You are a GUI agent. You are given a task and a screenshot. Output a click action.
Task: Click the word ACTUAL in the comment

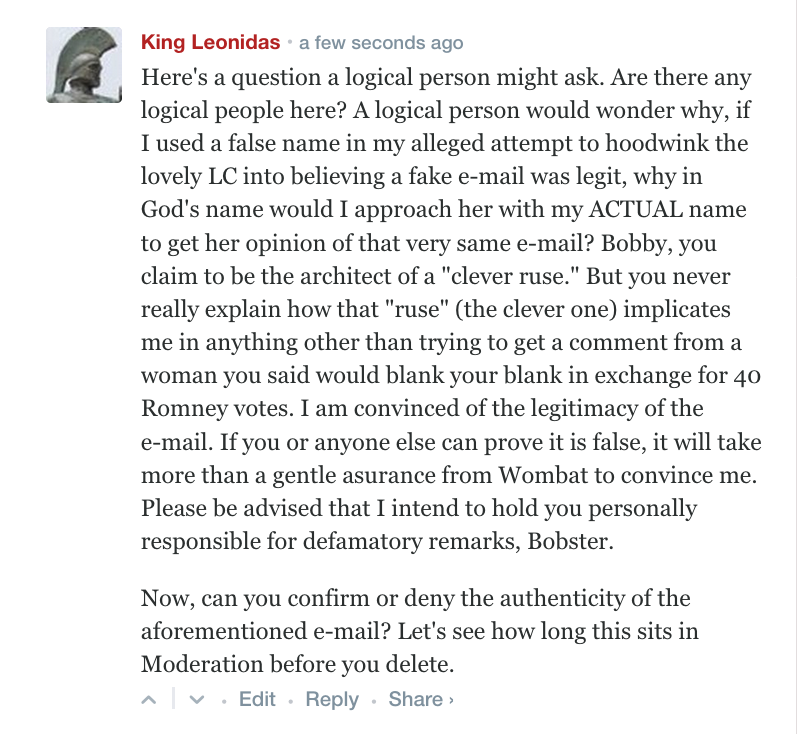click(x=636, y=209)
